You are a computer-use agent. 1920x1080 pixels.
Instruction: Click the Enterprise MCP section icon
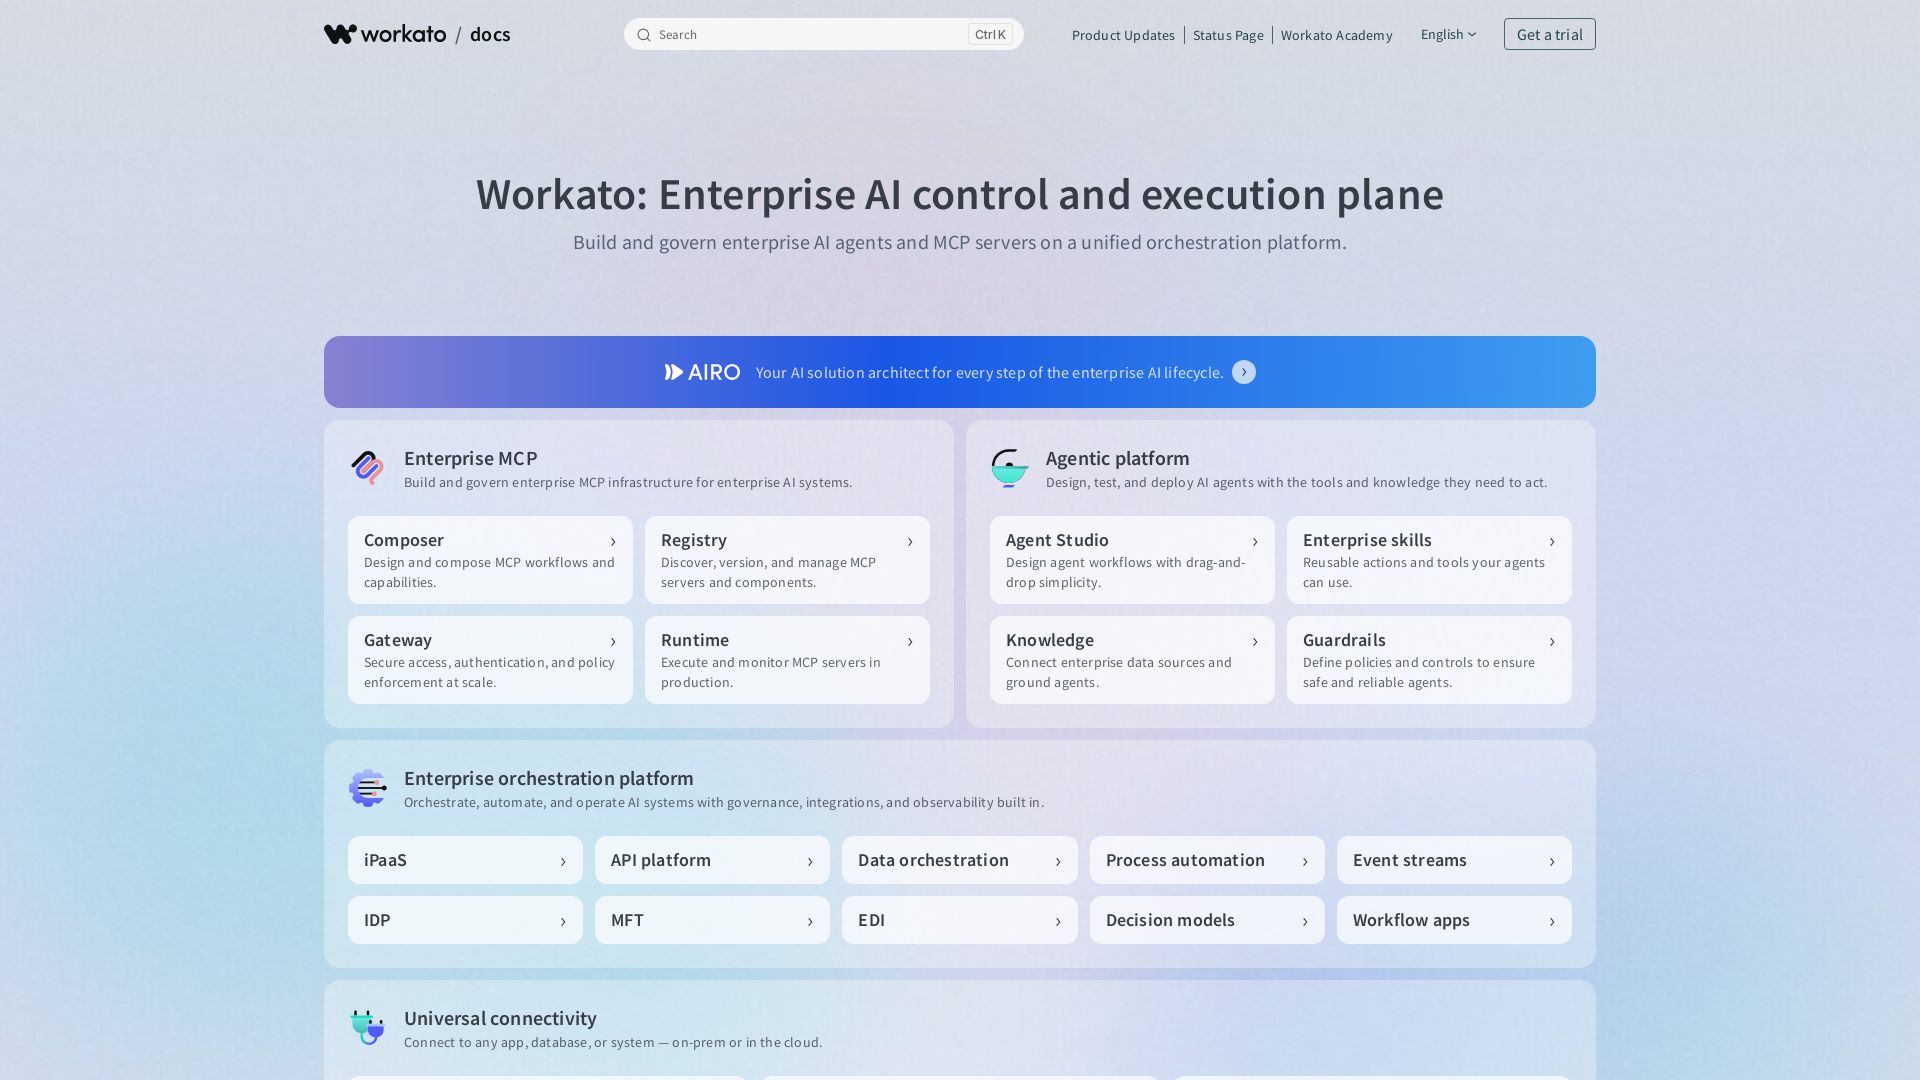click(367, 467)
